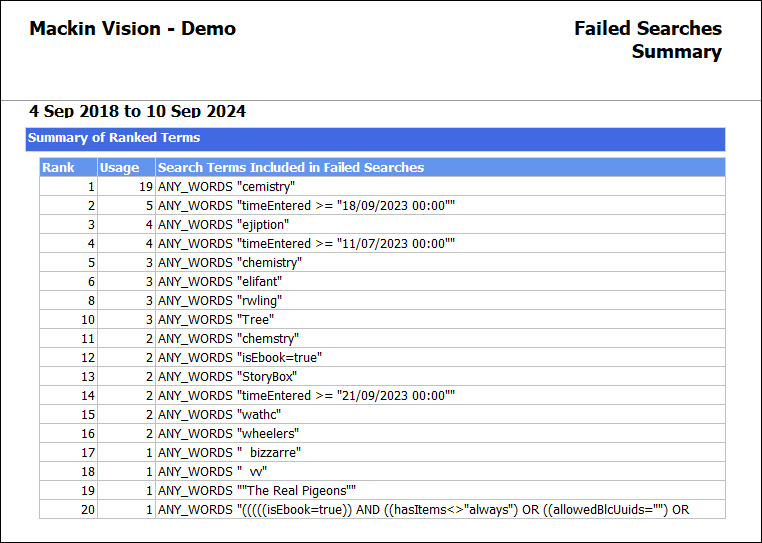Select the search term "StoryBox"
This screenshot has height=543, width=762.
coord(227,376)
